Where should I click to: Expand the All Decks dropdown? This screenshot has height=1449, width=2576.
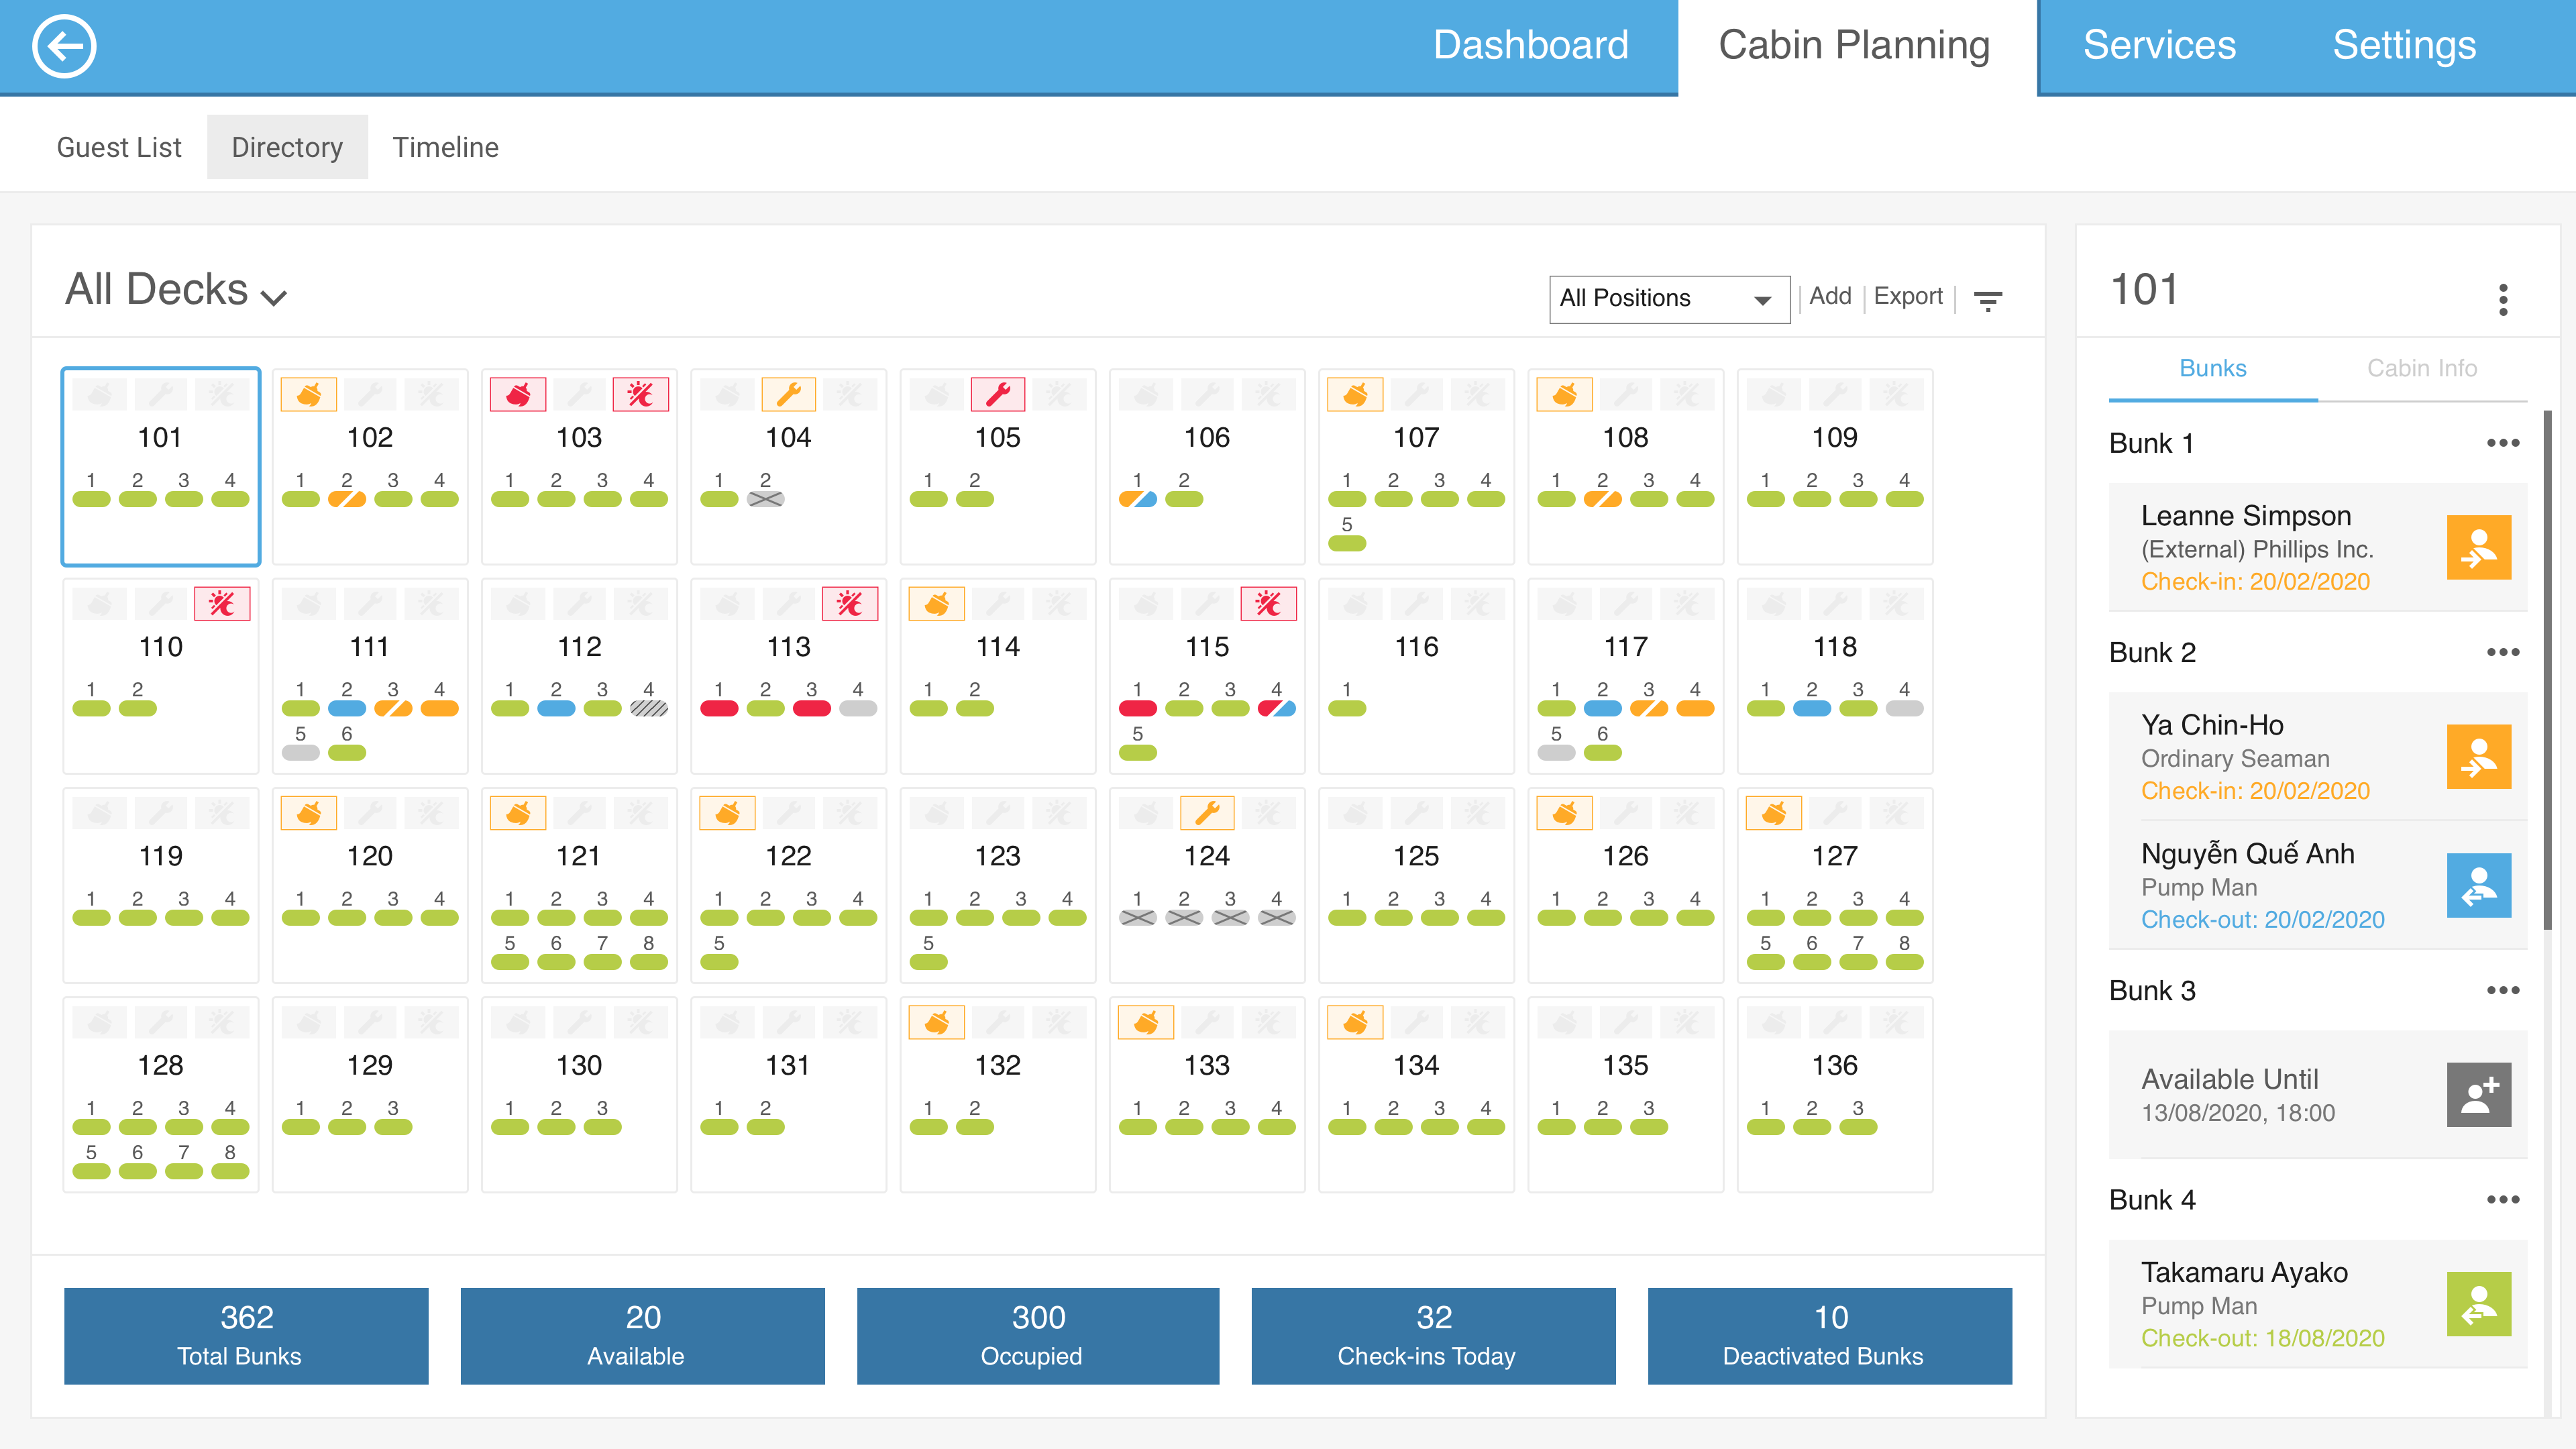point(177,291)
